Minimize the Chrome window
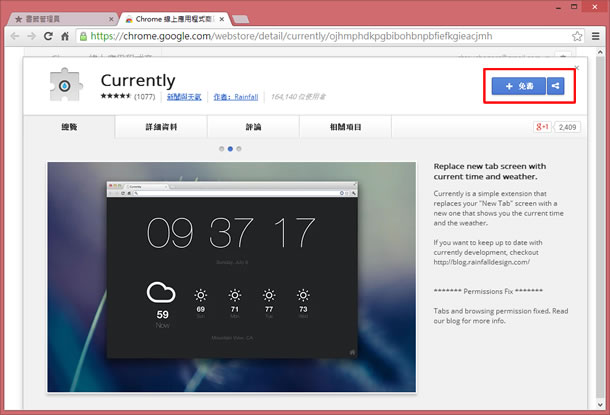 tap(559, 7)
